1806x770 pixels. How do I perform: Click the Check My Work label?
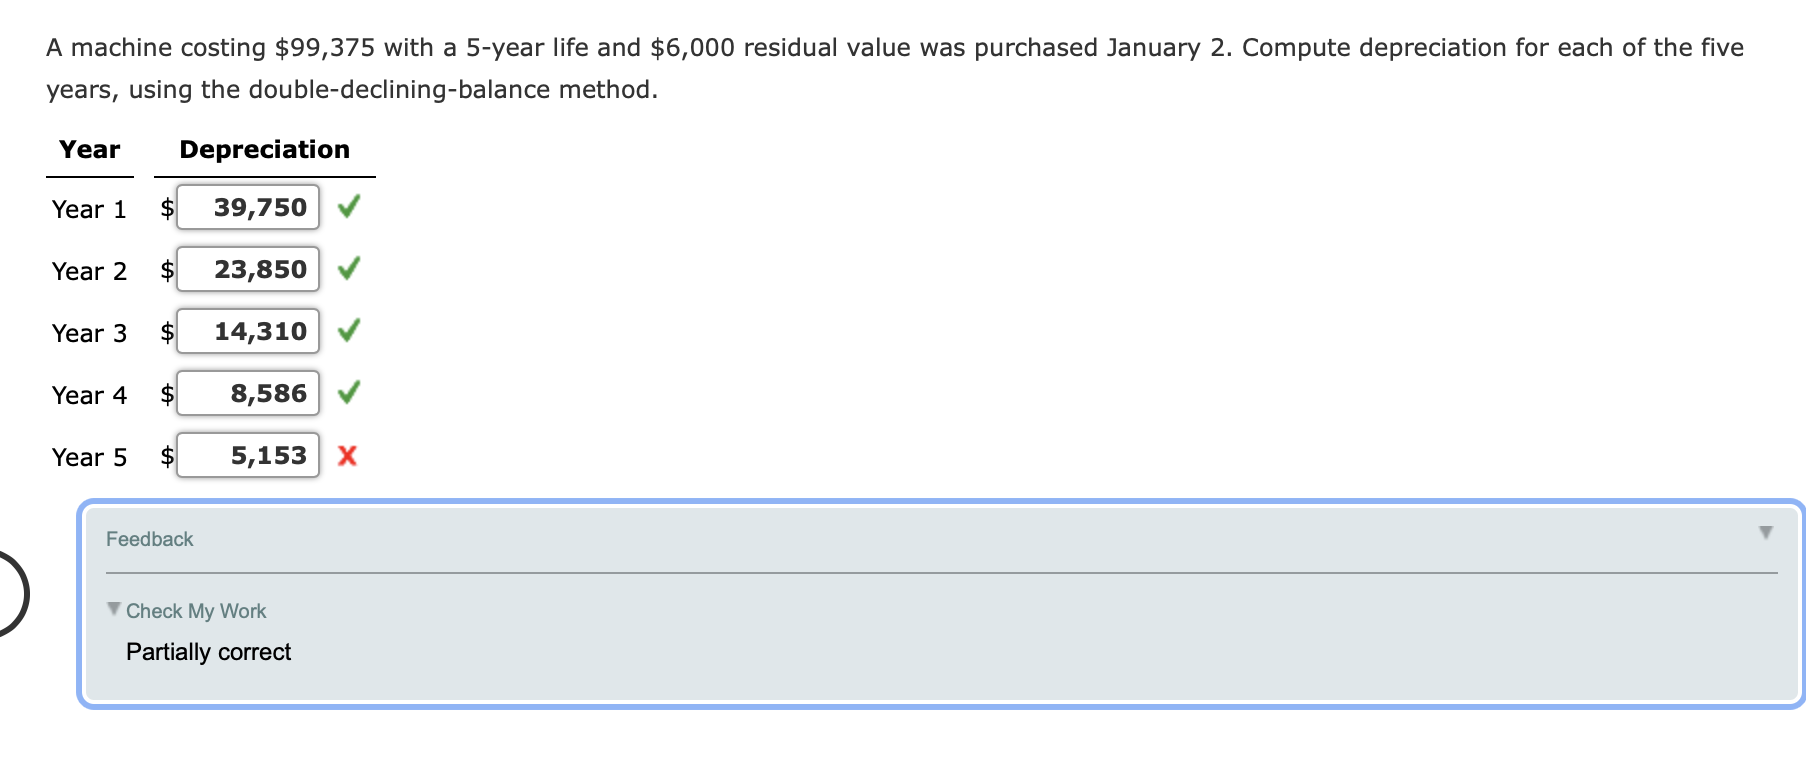pyautogui.click(x=196, y=610)
